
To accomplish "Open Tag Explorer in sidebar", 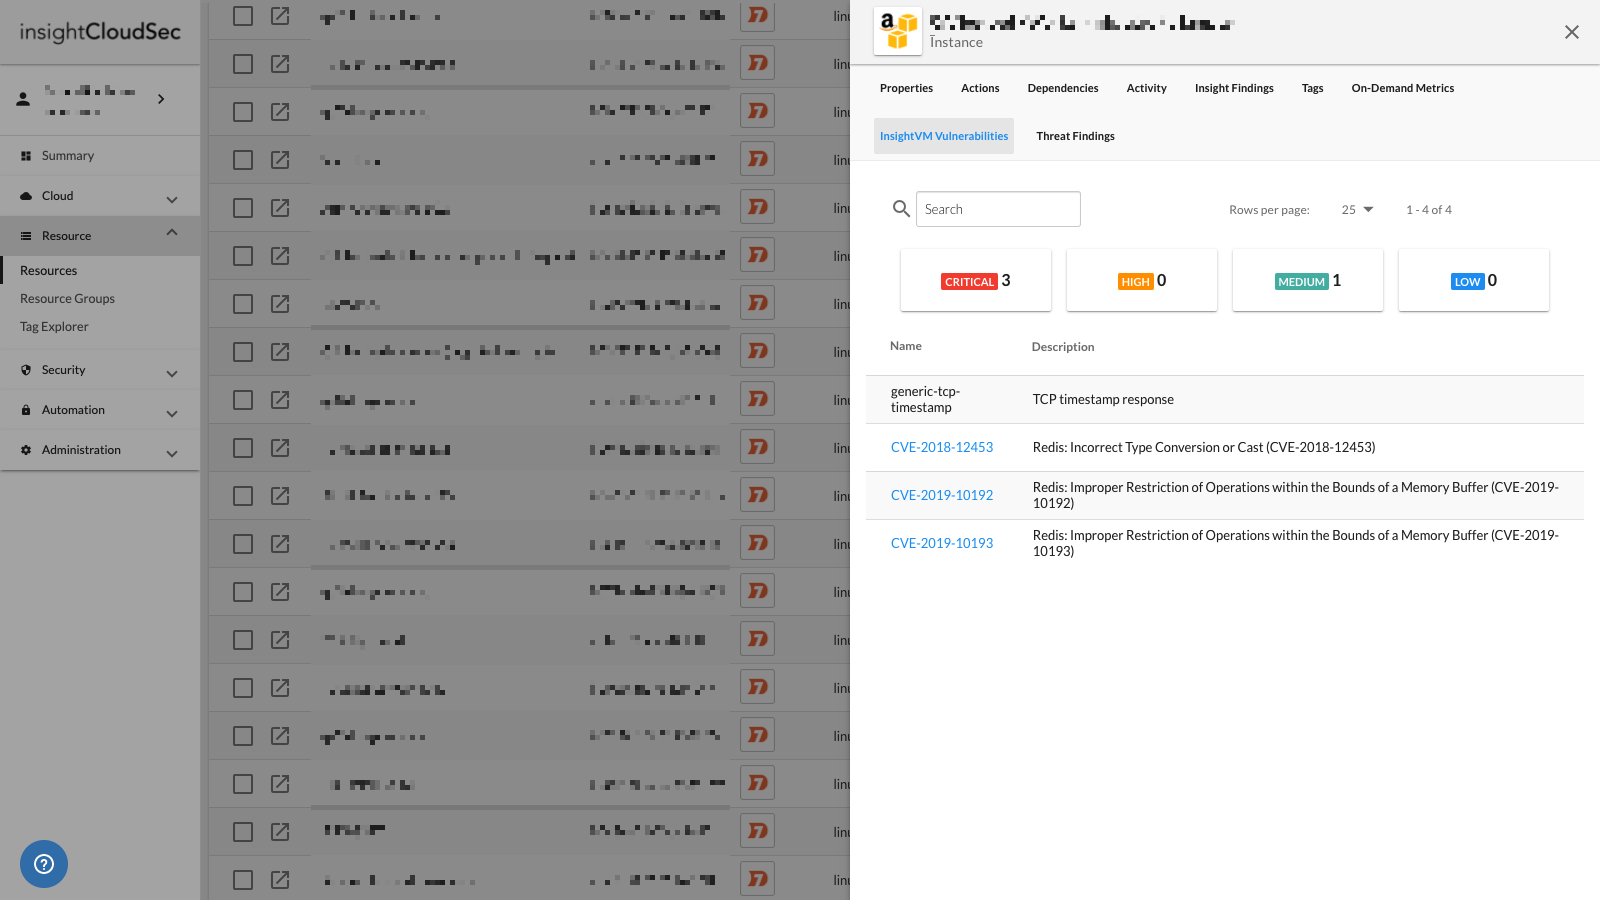I will [54, 327].
